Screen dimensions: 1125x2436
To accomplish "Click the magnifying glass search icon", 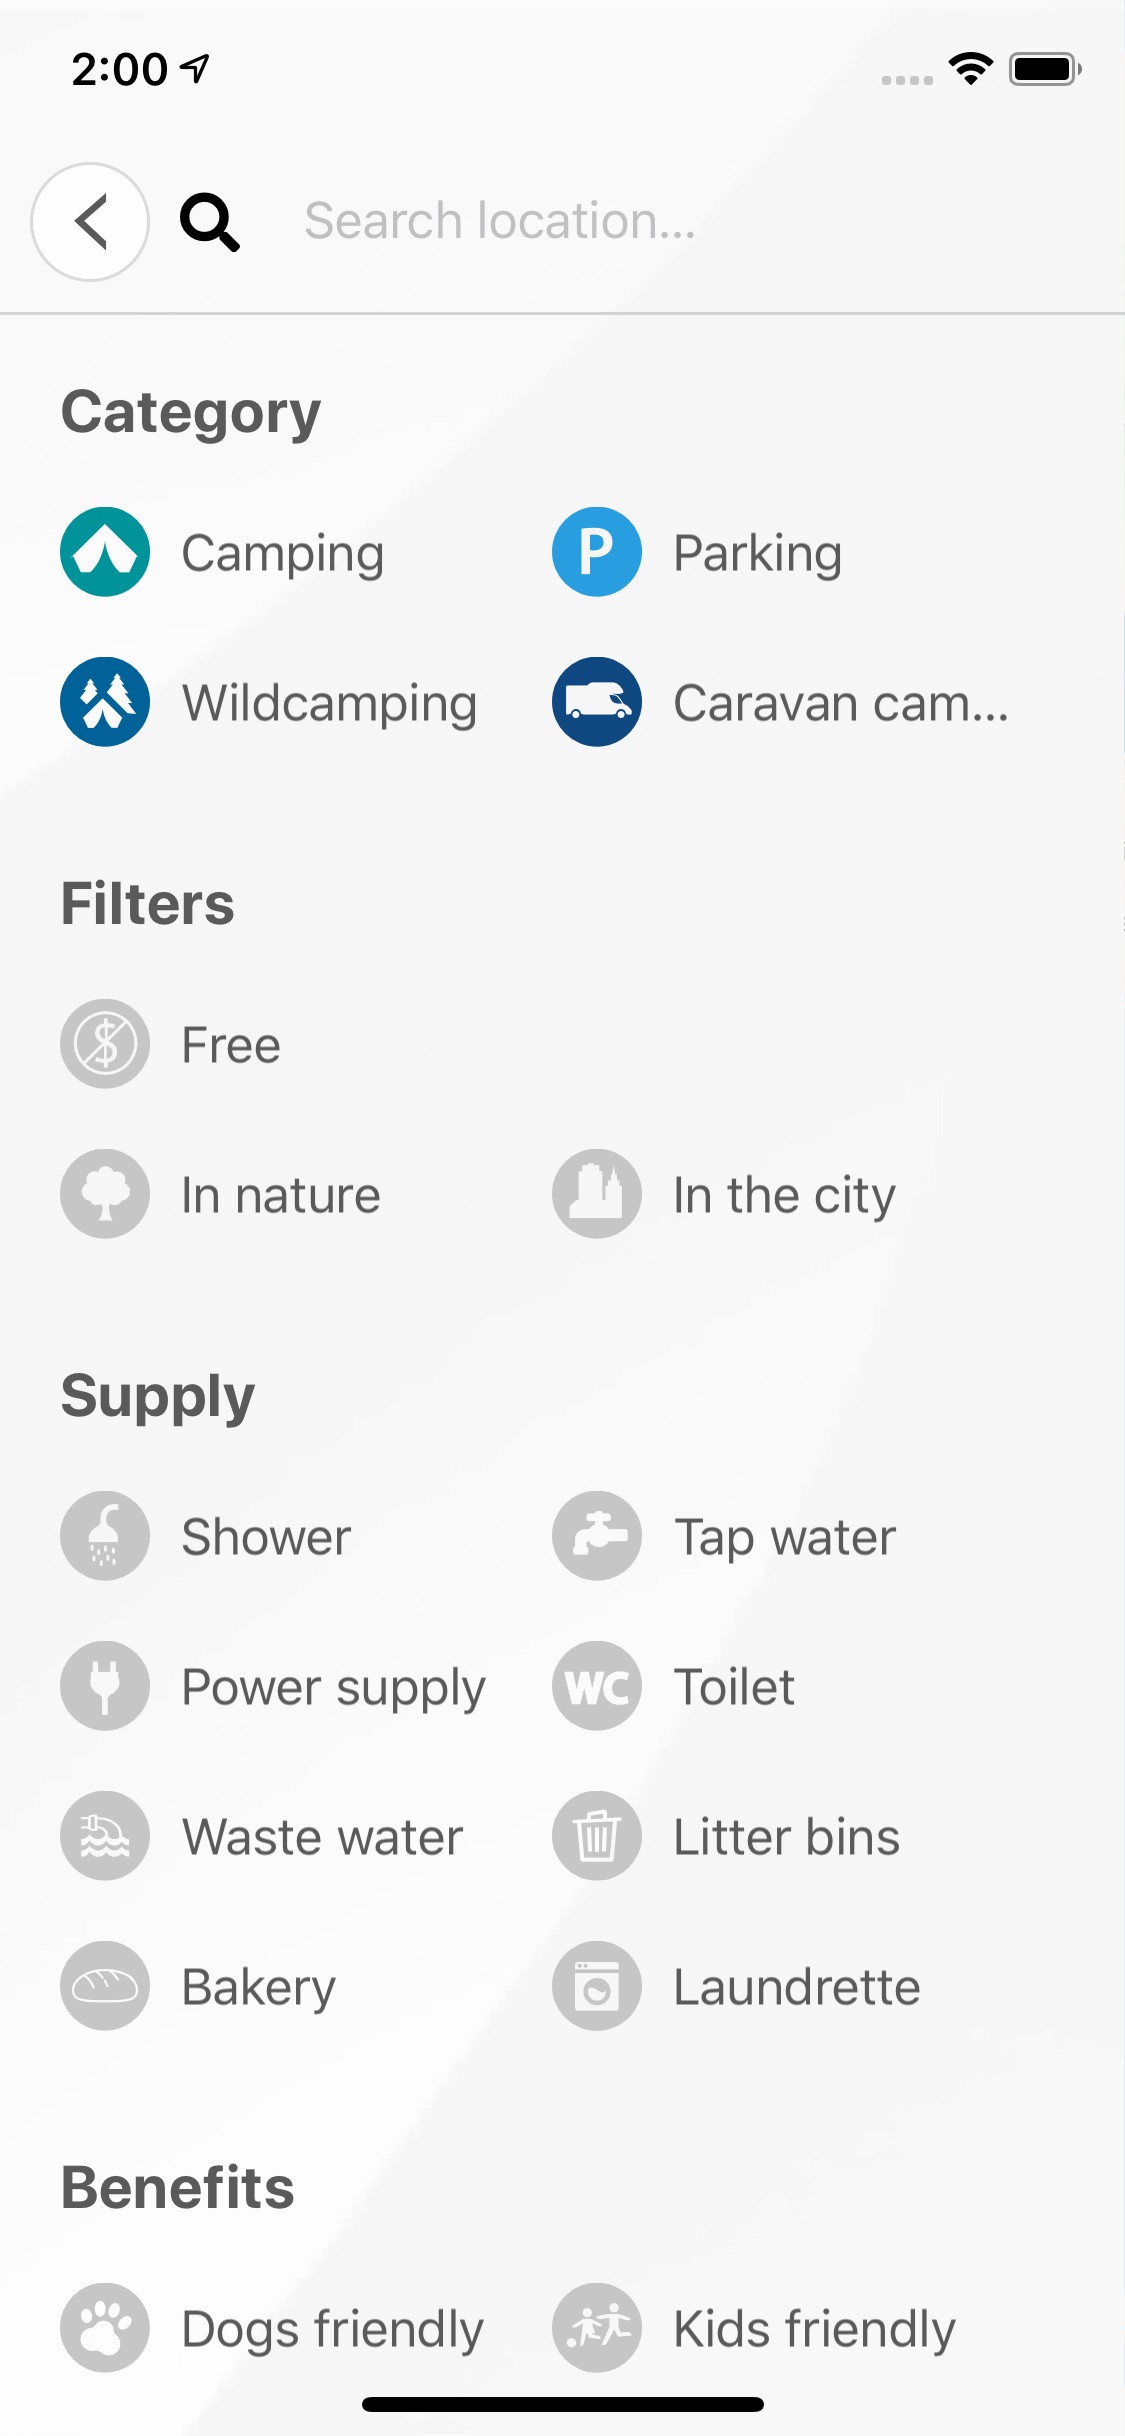I will 209,221.
